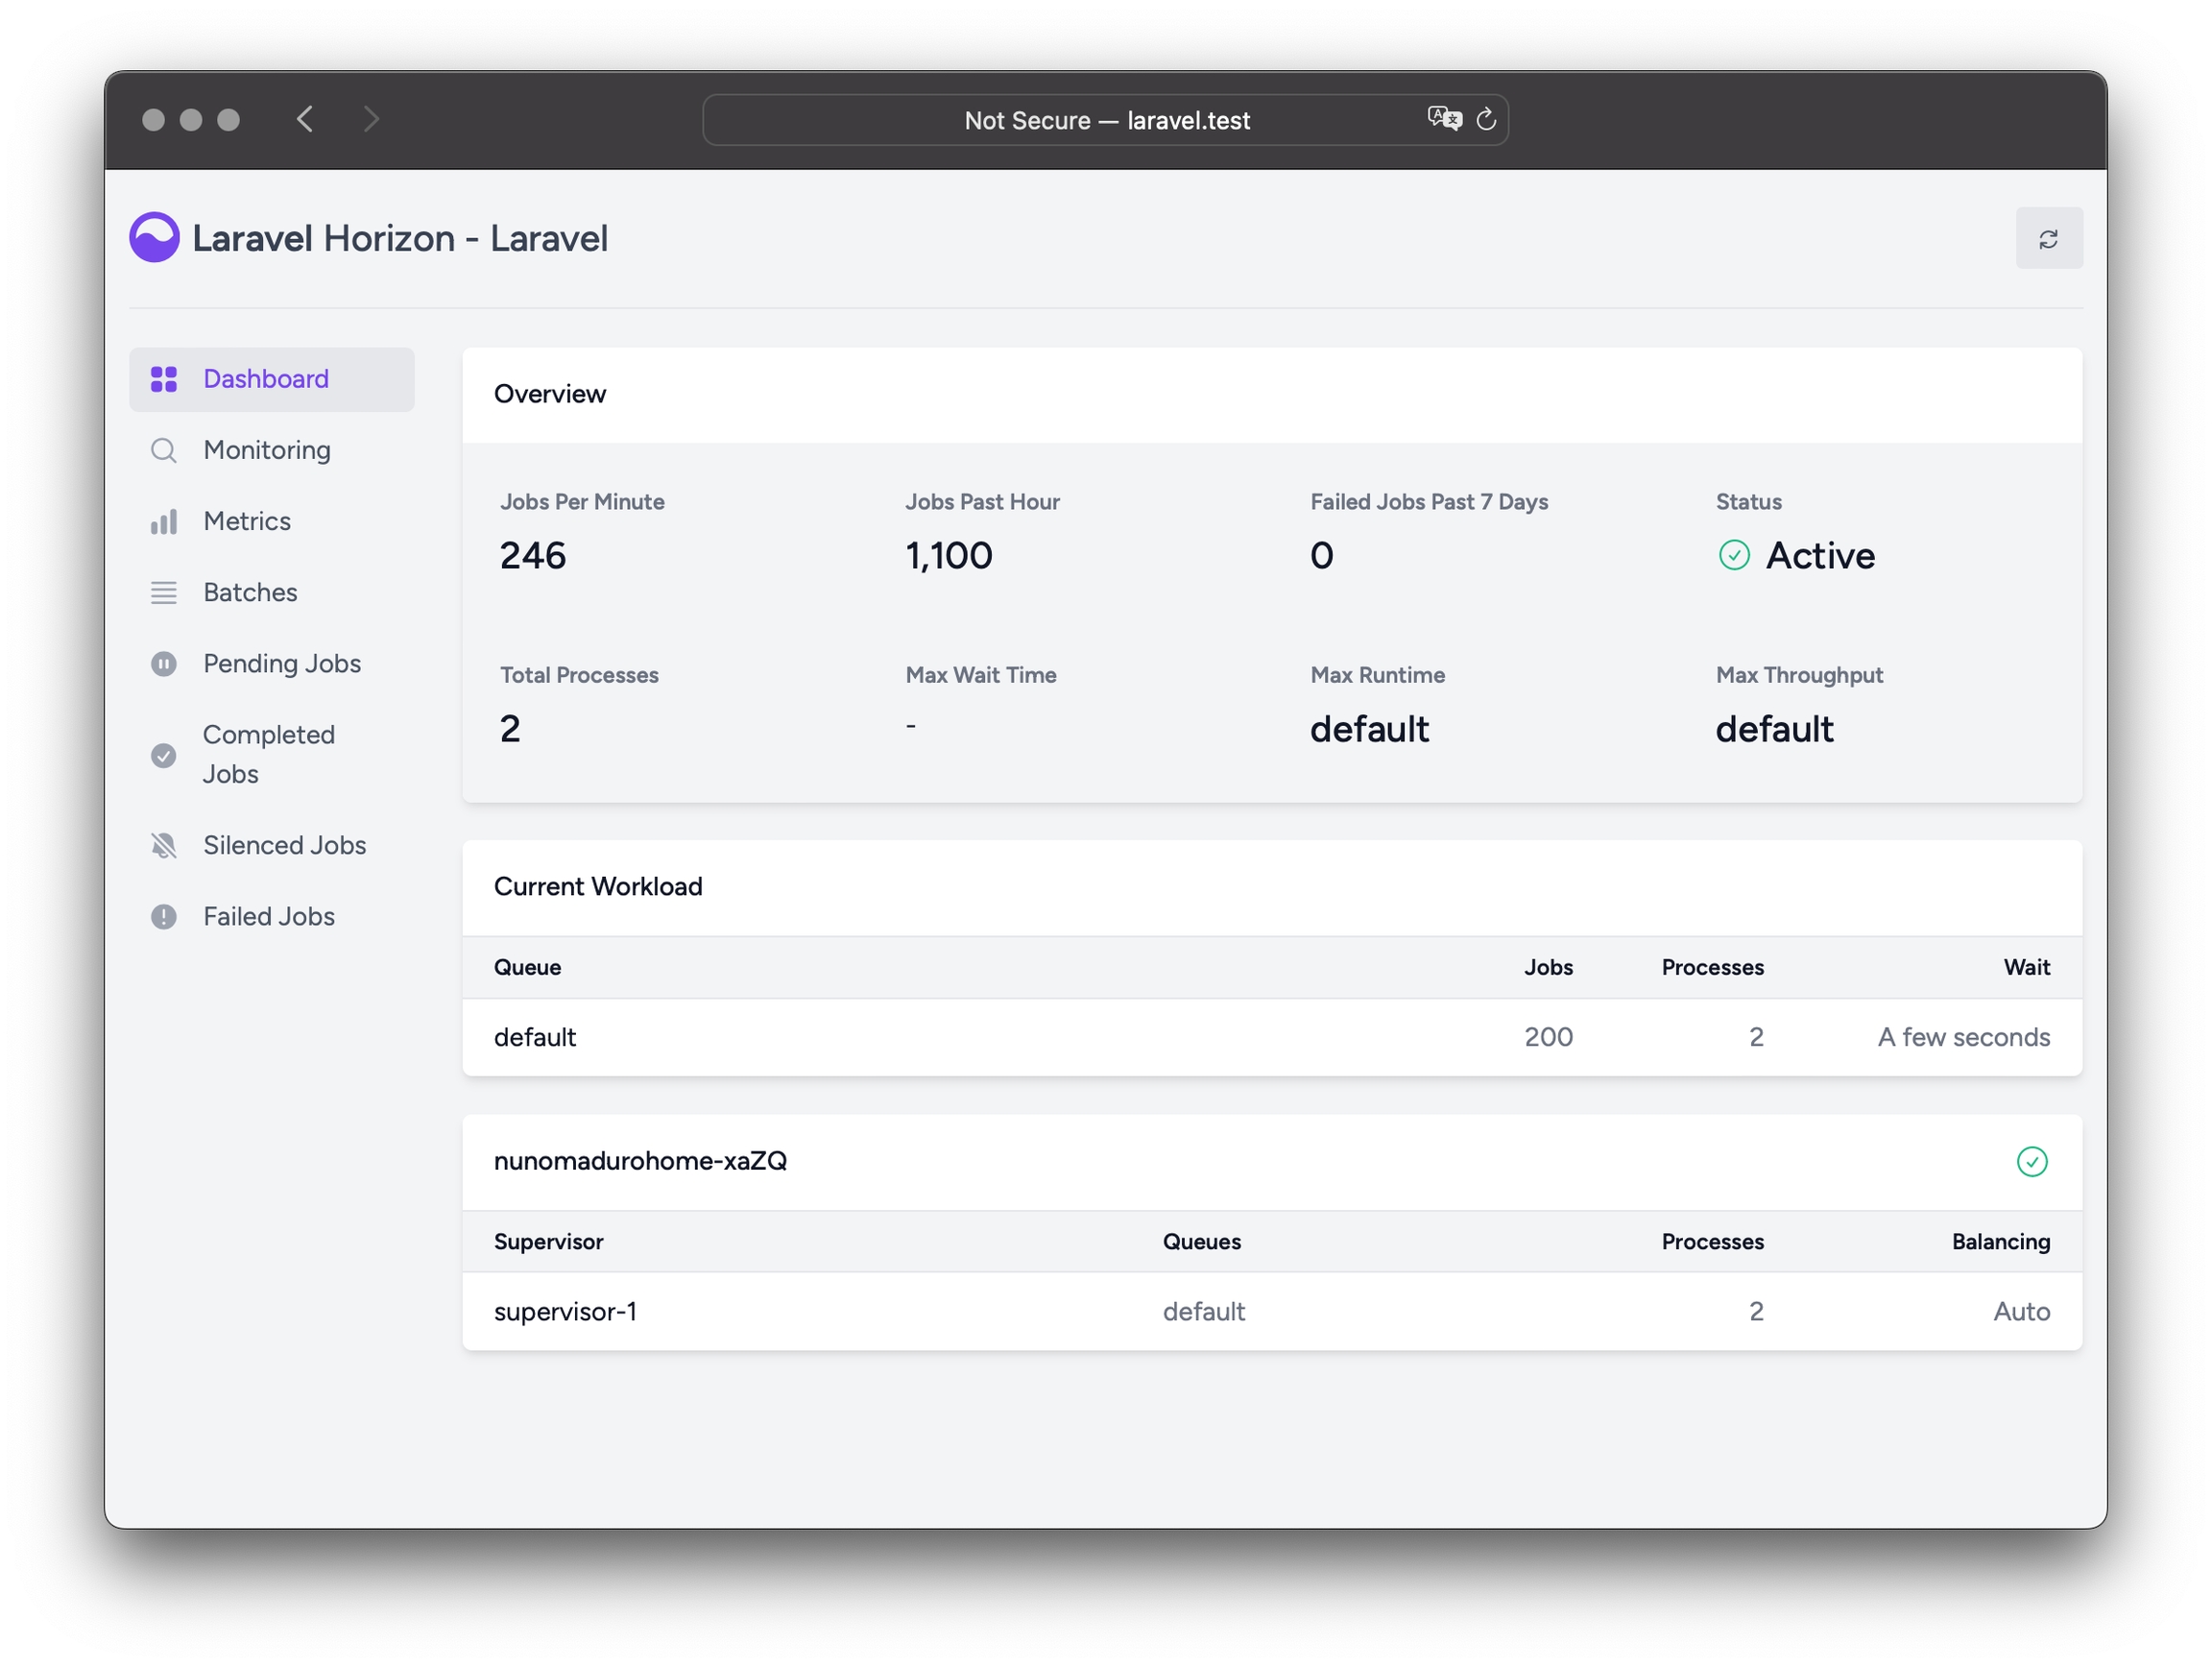
Task: Select the default queue workload row
Action: [1271, 1037]
